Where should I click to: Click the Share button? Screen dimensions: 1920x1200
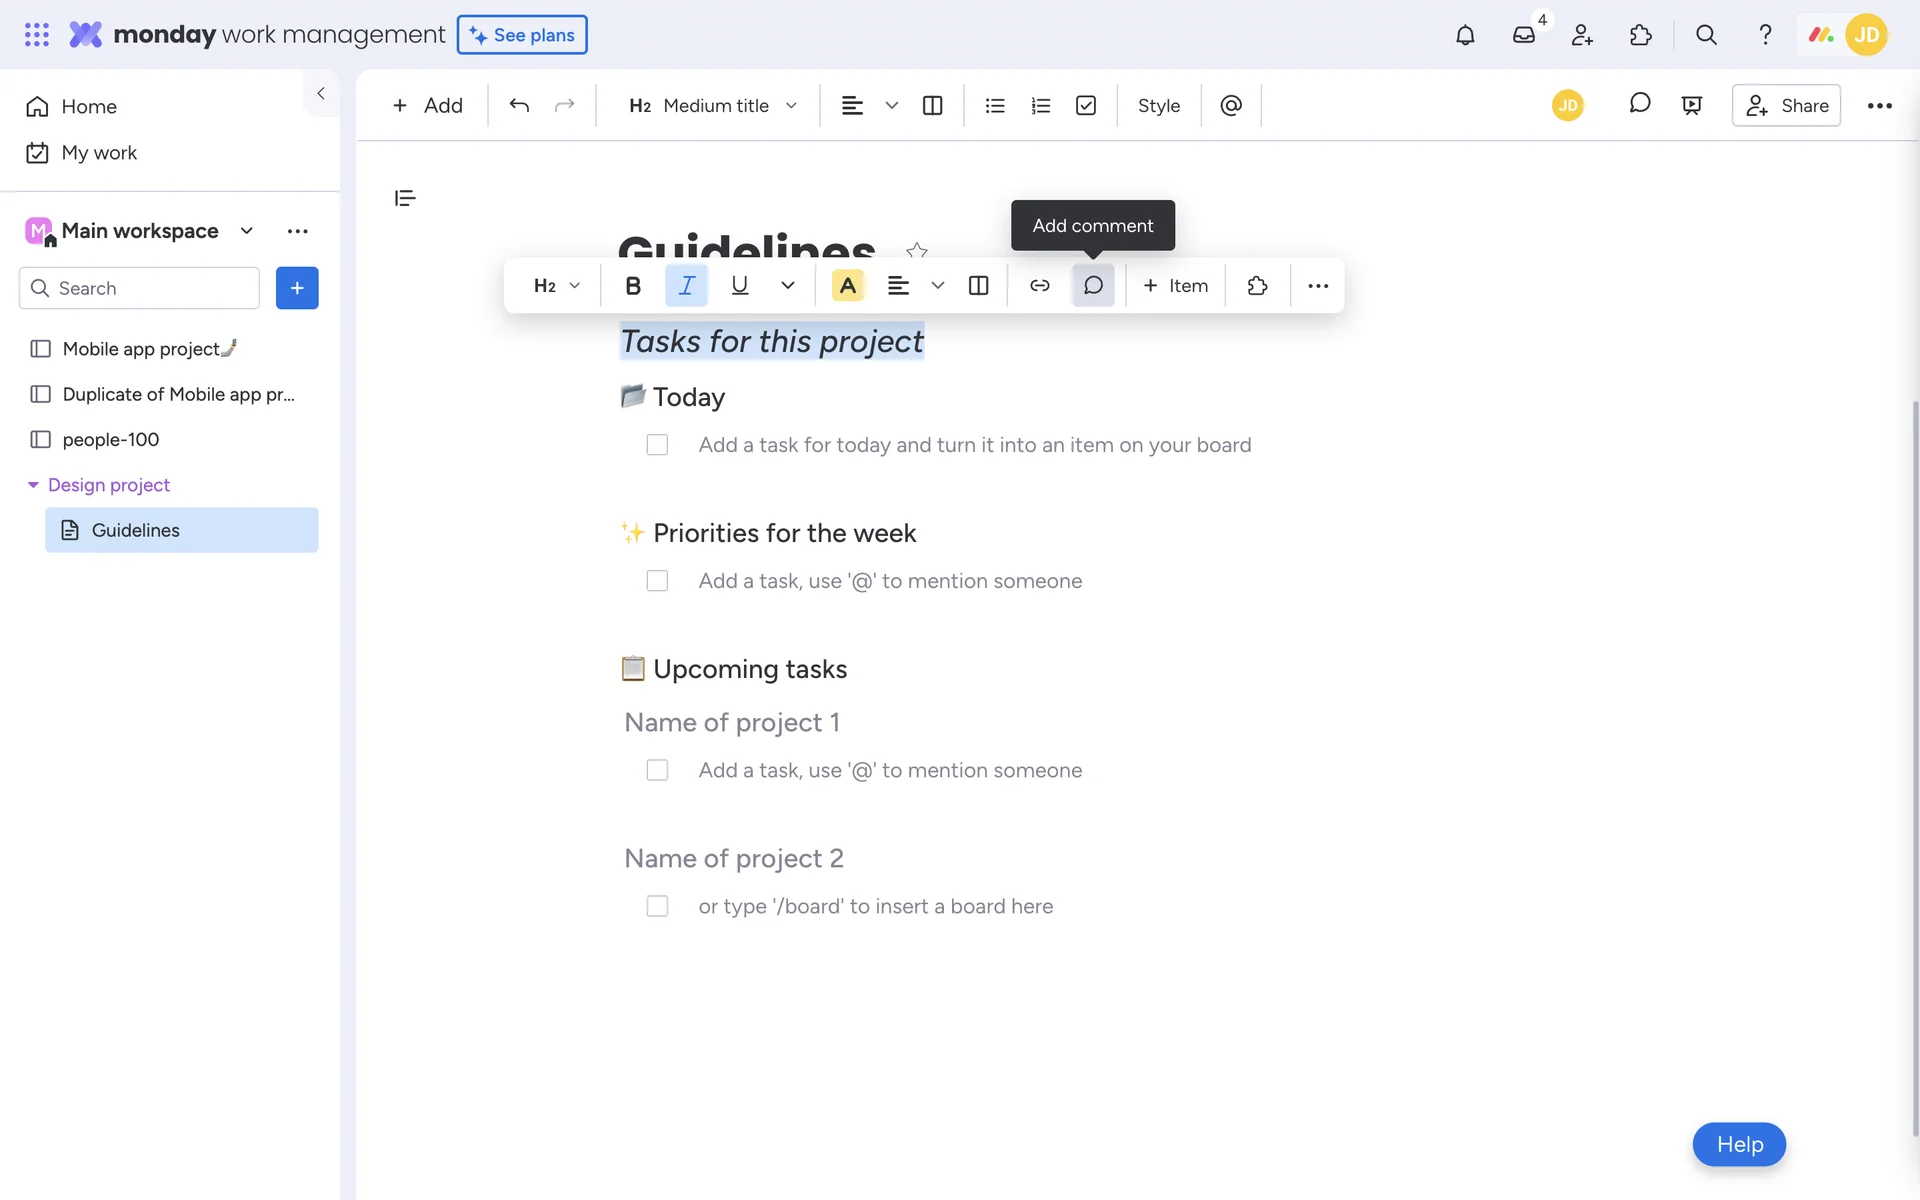(1786, 106)
